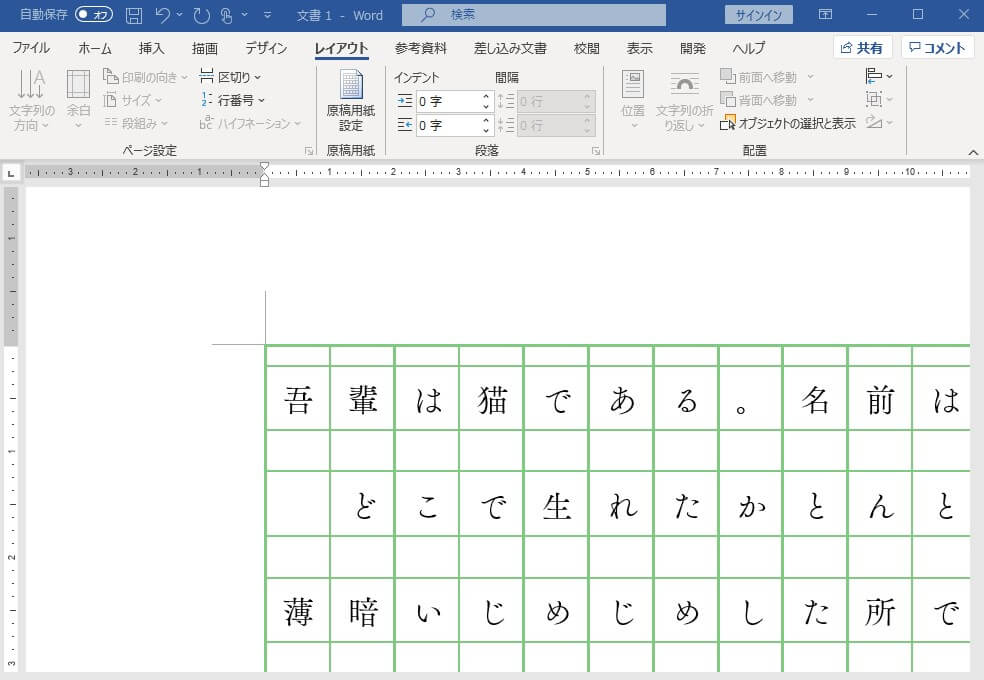
Task: Click touch/mouse mode icon
Action: point(227,15)
